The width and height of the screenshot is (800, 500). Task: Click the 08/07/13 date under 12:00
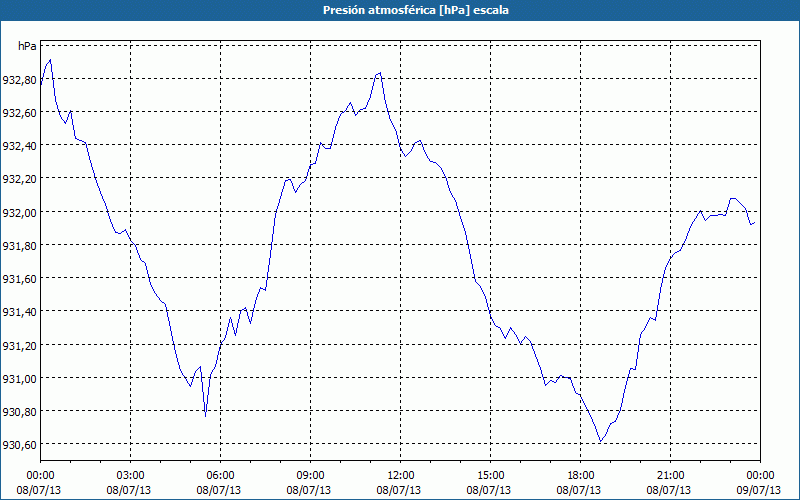398,490
